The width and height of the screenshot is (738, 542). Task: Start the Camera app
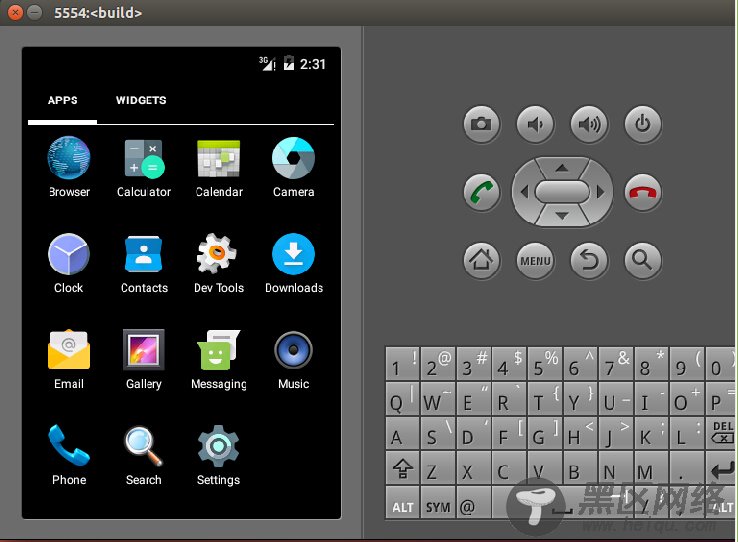(293, 167)
